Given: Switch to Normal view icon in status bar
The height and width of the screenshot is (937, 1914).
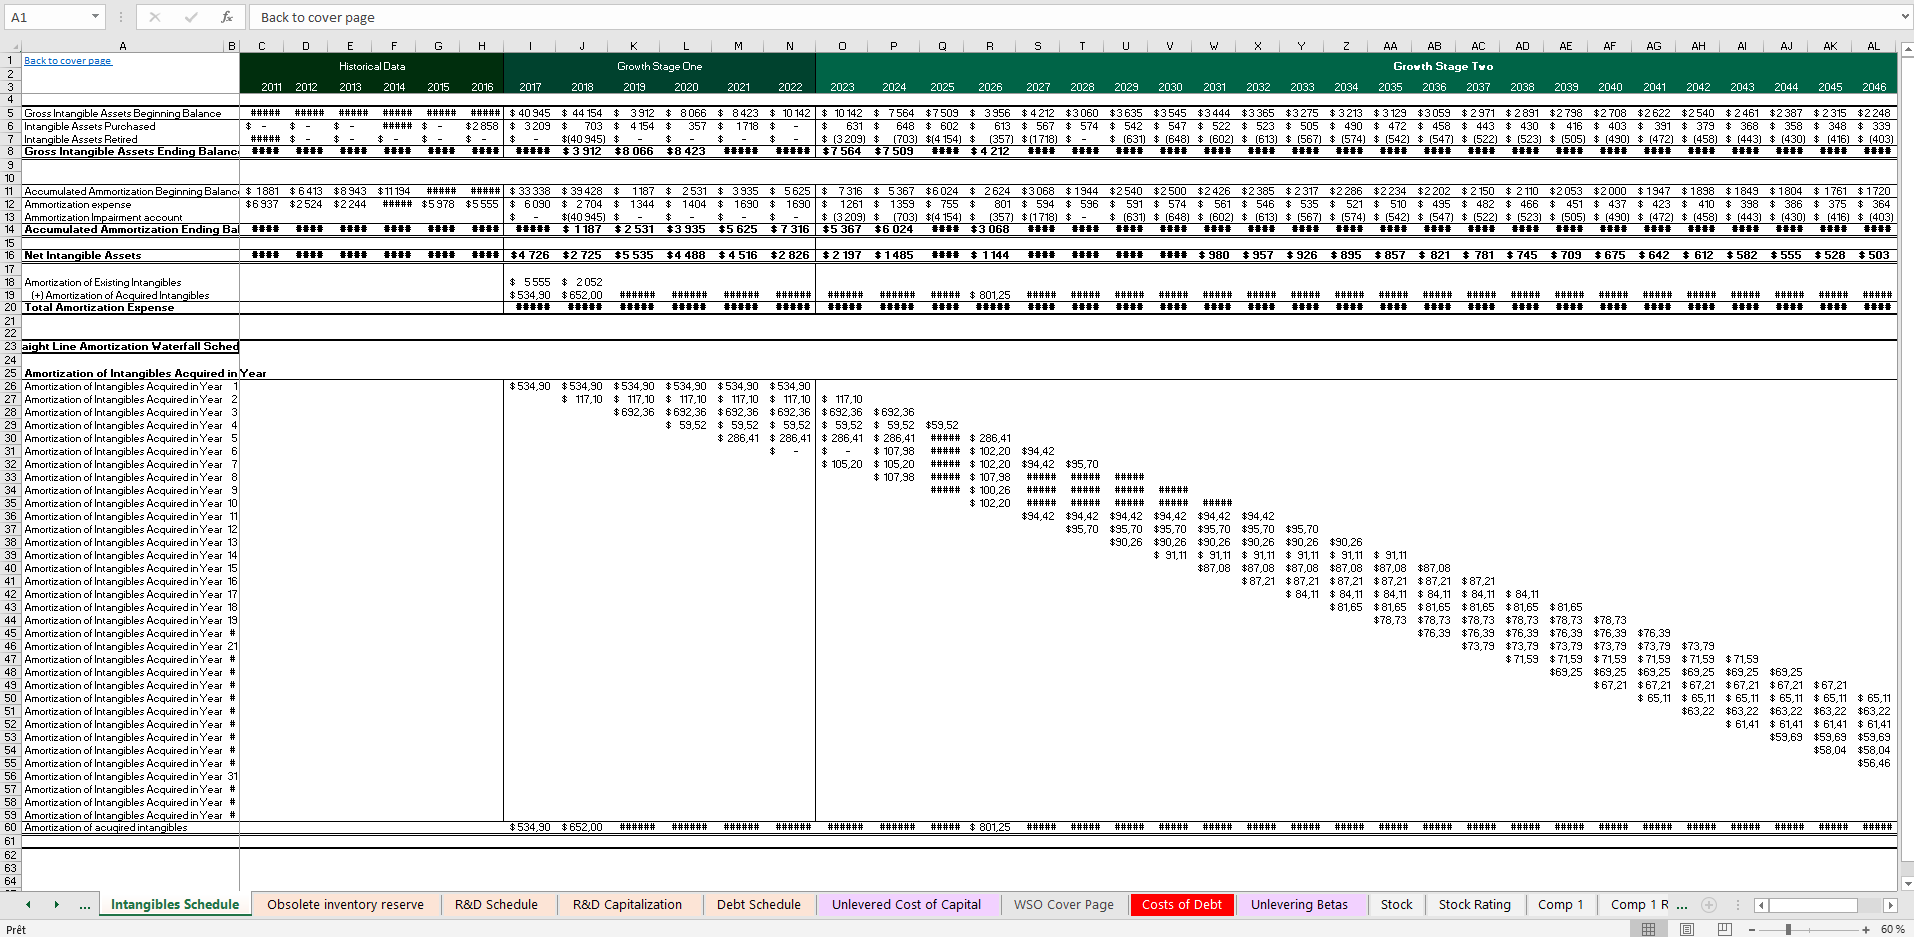Looking at the screenshot, I should point(1648,929).
